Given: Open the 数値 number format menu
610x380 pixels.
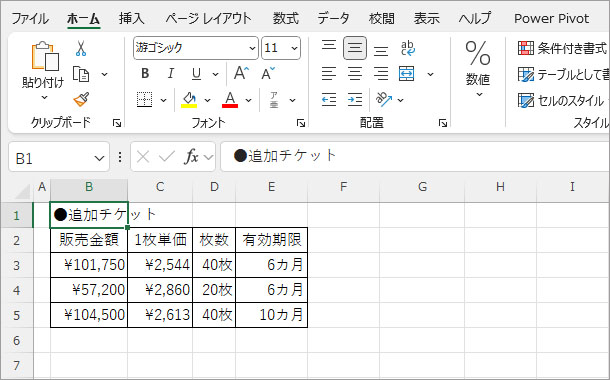Looking at the screenshot, I should [478, 69].
